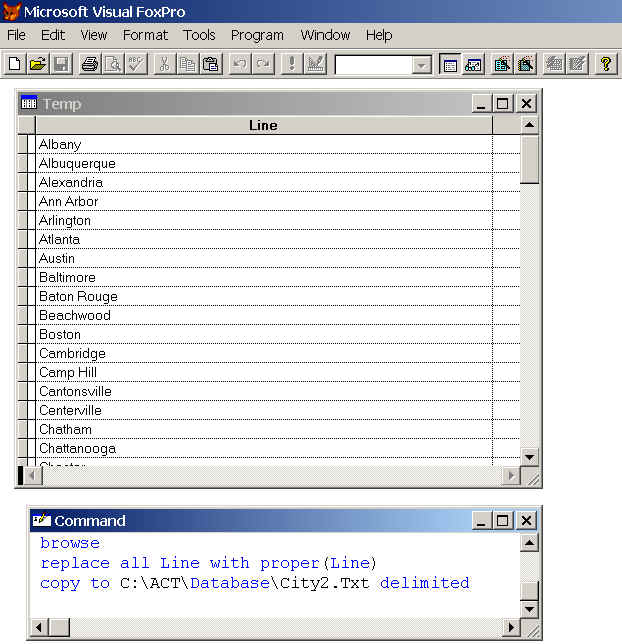Open the Tools menu

[199, 35]
